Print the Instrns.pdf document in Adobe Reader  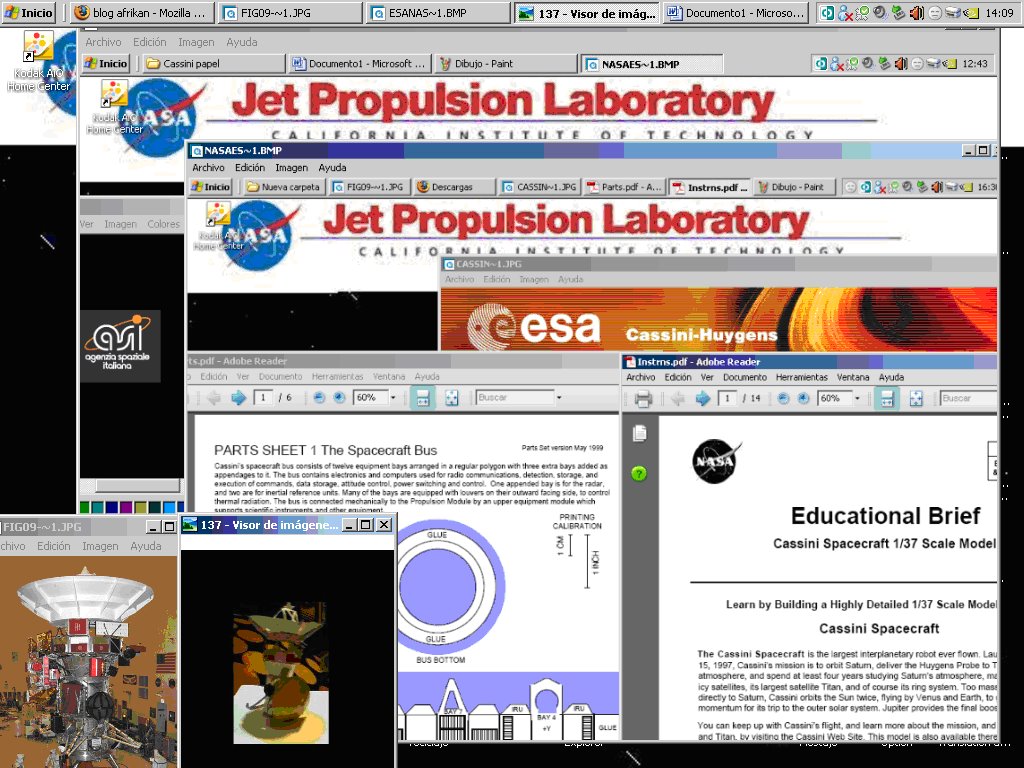pyautogui.click(x=643, y=398)
